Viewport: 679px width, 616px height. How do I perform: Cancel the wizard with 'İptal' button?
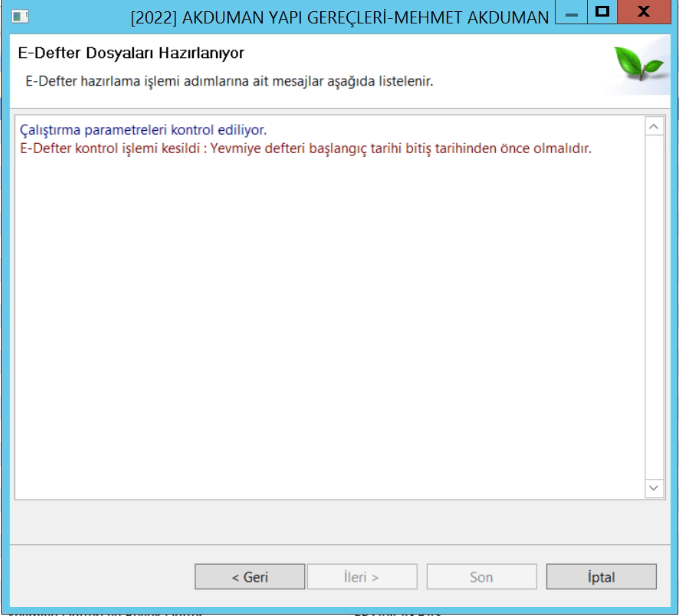coord(601,577)
